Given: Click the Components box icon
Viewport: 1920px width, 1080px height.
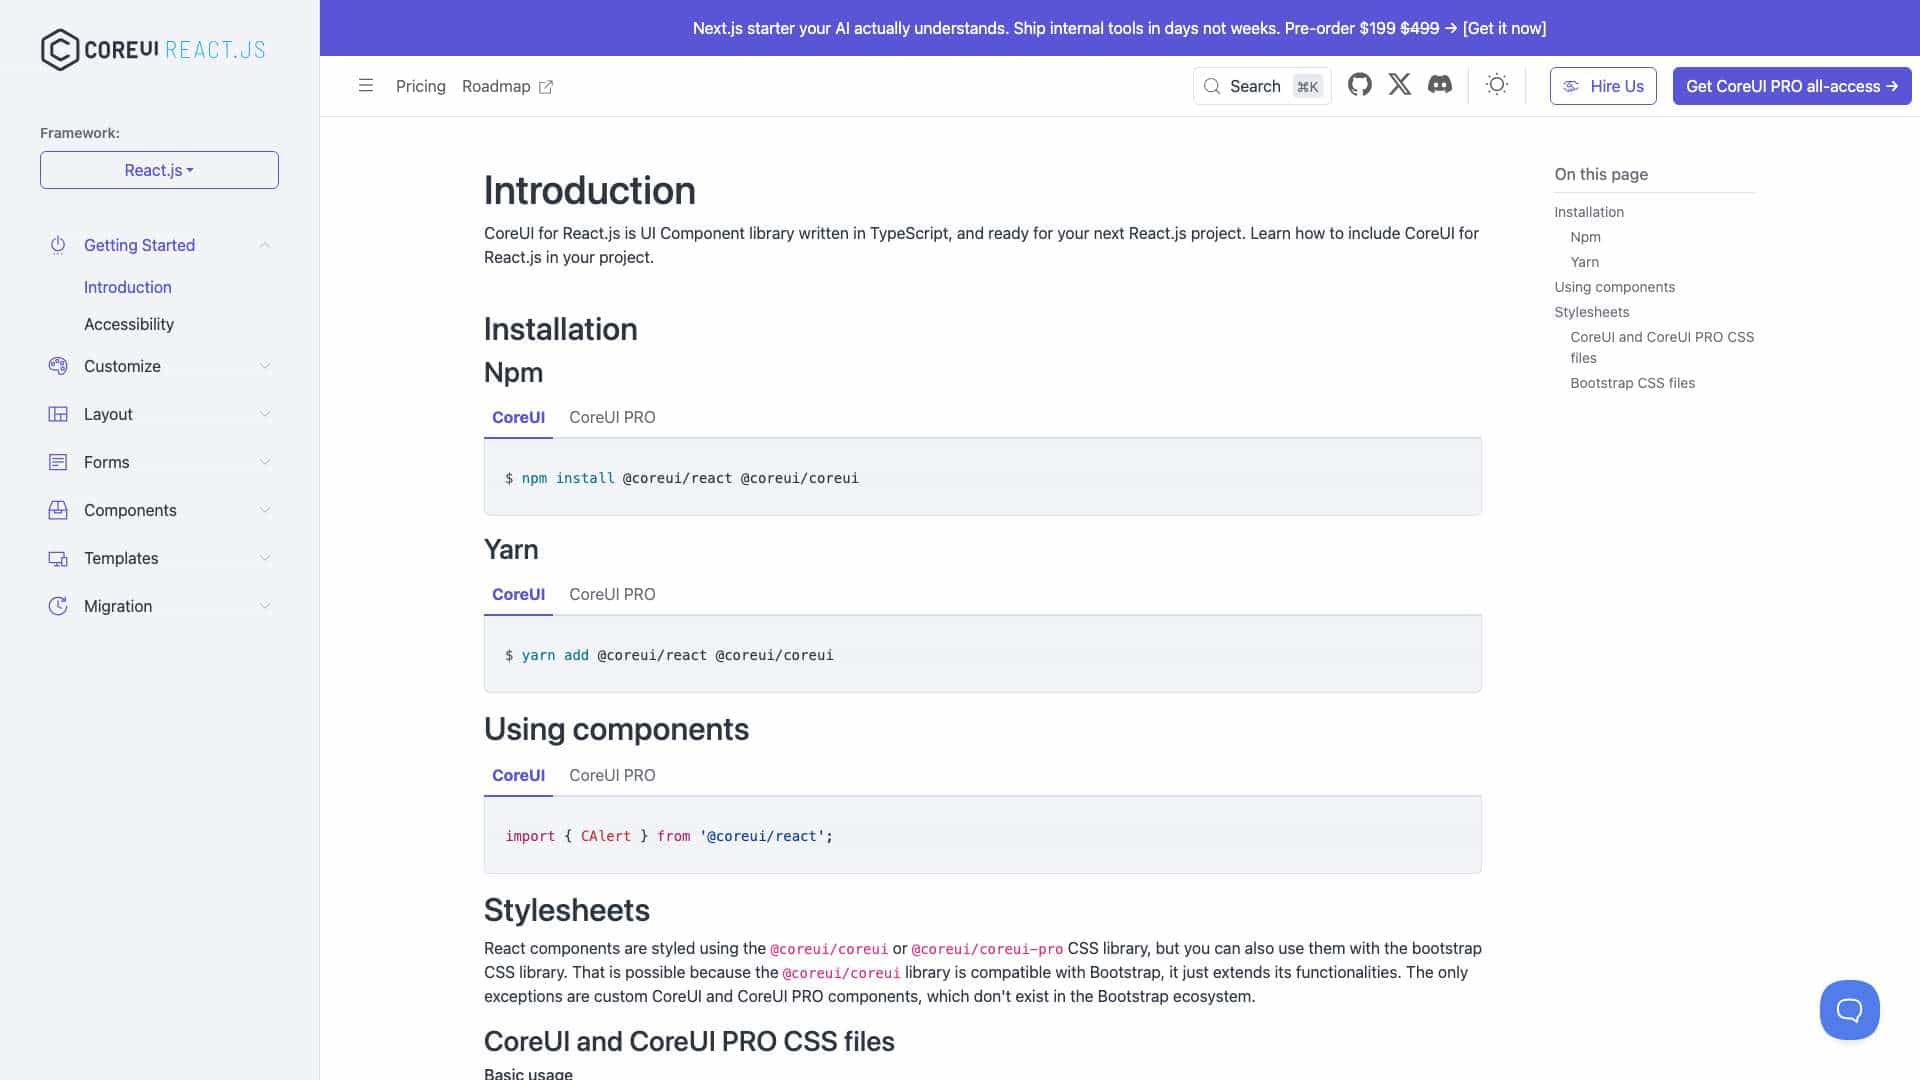Looking at the screenshot, I should pyautogui.click(x=58, y=510).
